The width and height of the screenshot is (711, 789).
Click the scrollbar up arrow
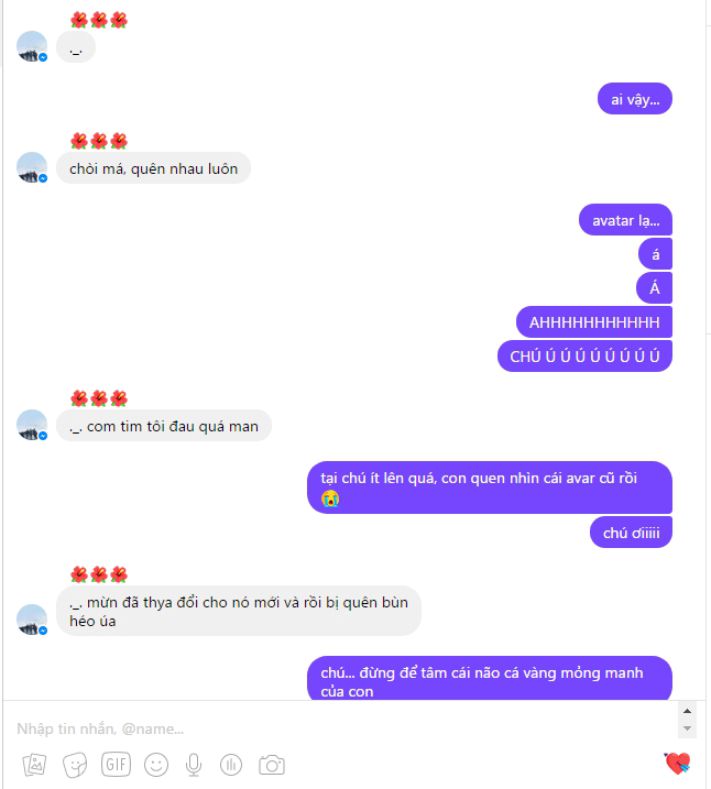coord(687,711)
